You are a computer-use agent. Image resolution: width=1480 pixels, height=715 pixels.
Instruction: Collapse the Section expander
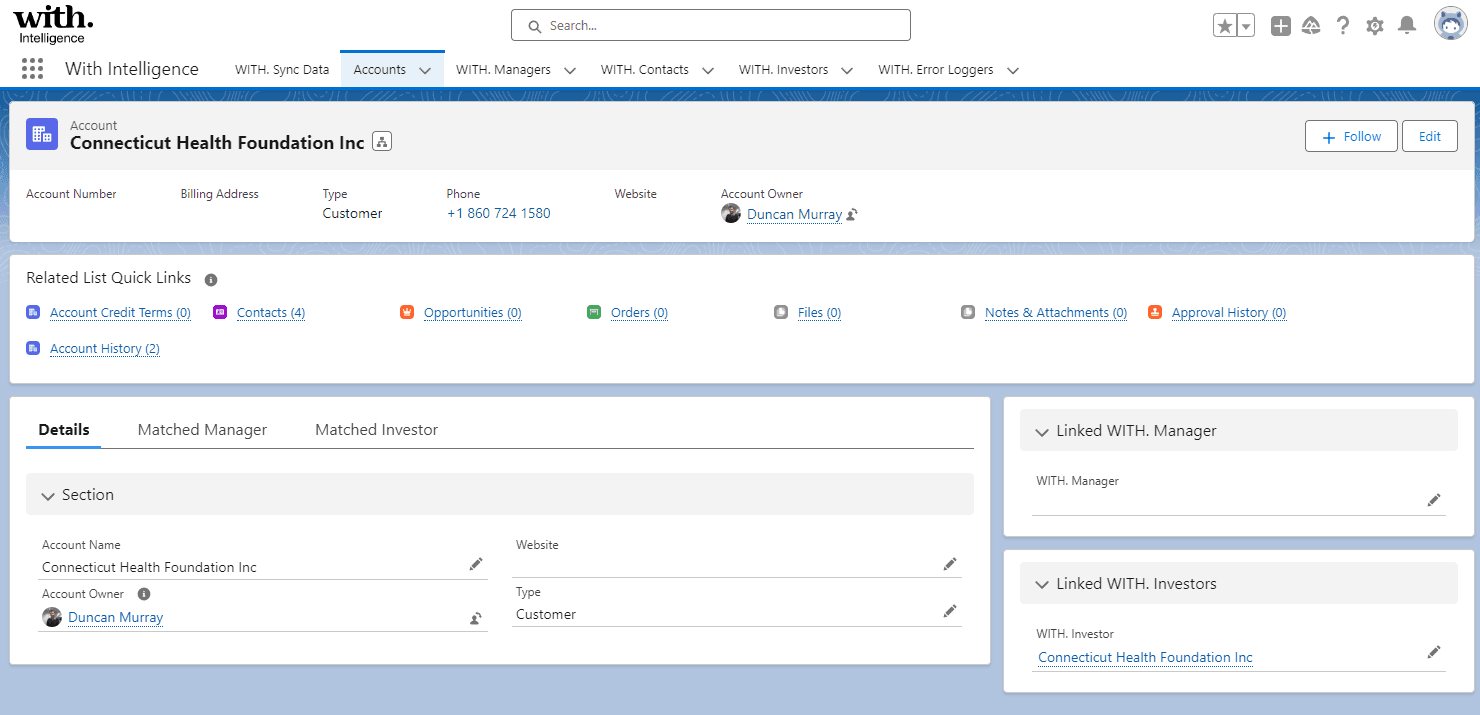(x=48, y=496)
